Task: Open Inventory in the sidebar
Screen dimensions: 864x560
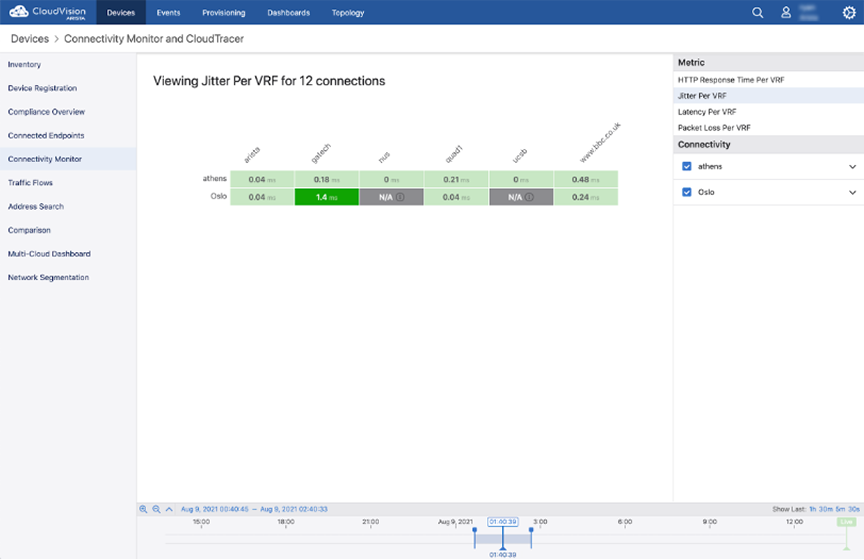Action: [x=68, y=64]
